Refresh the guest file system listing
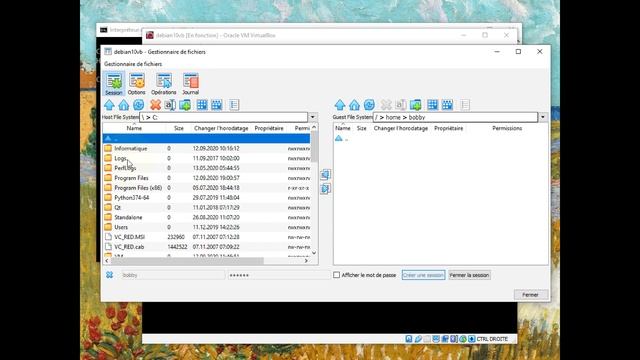The width and height of the screenshot is (640, 360). click(369, 105)
